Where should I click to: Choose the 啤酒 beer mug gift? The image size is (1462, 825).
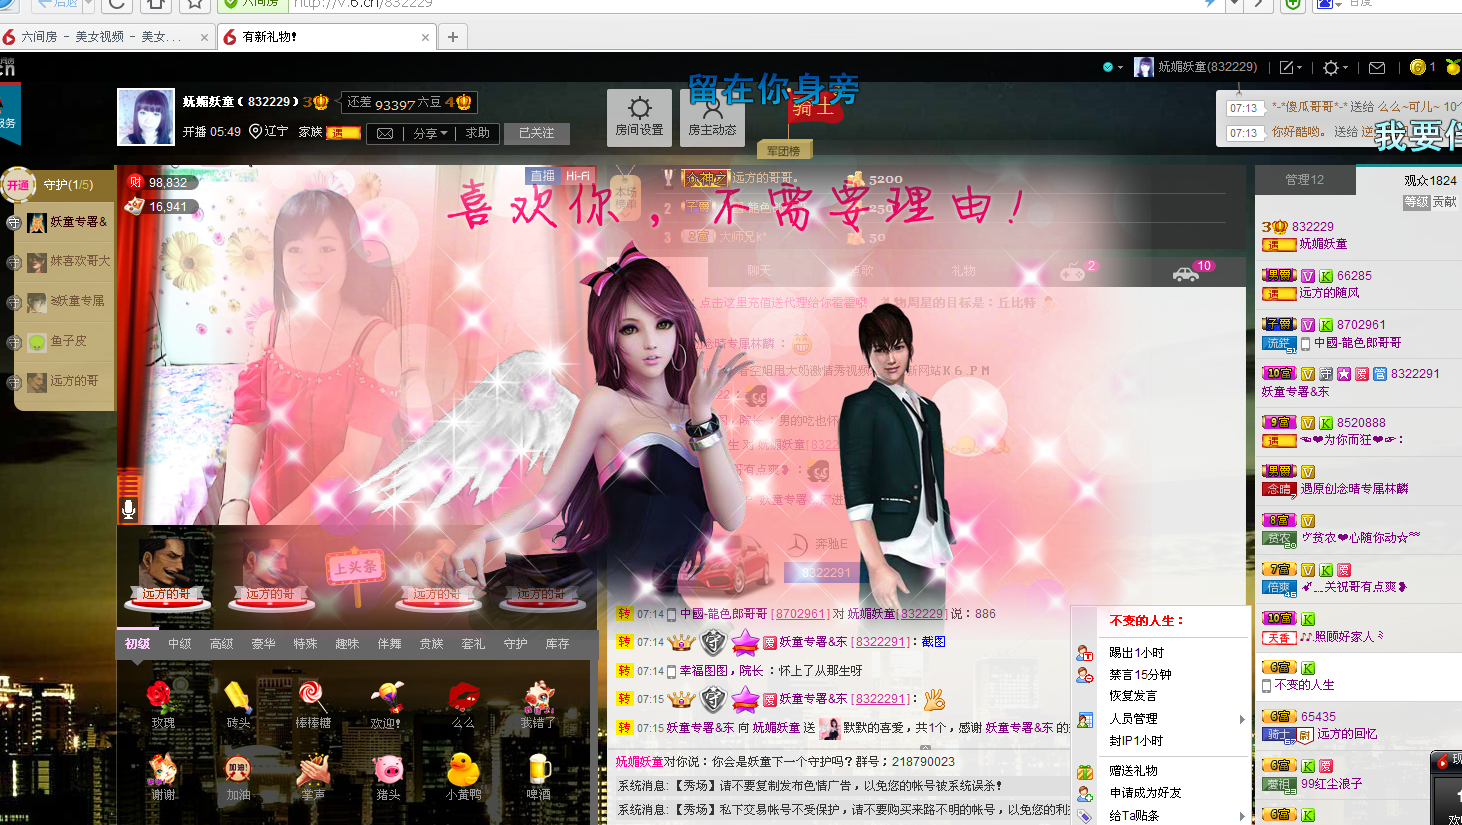[538, 768]
